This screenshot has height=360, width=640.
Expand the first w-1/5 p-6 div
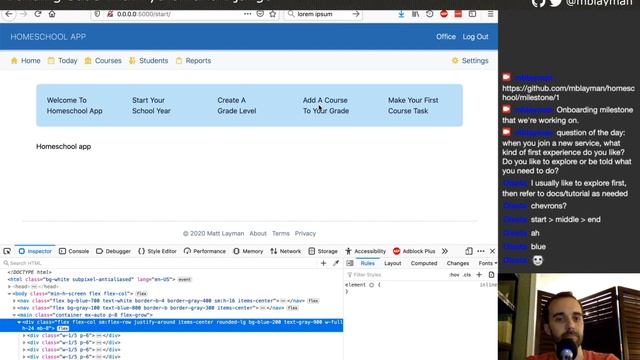point(24,336)
